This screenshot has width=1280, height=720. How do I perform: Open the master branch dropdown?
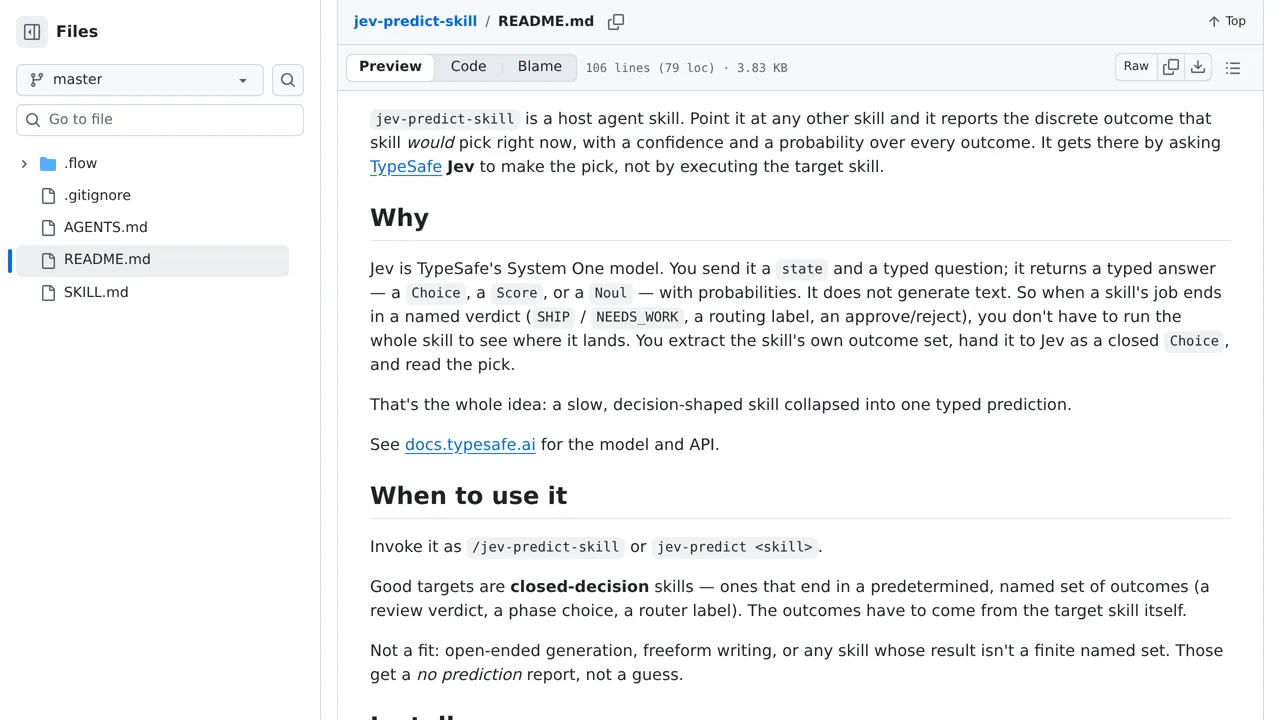[x=140, y=80]
